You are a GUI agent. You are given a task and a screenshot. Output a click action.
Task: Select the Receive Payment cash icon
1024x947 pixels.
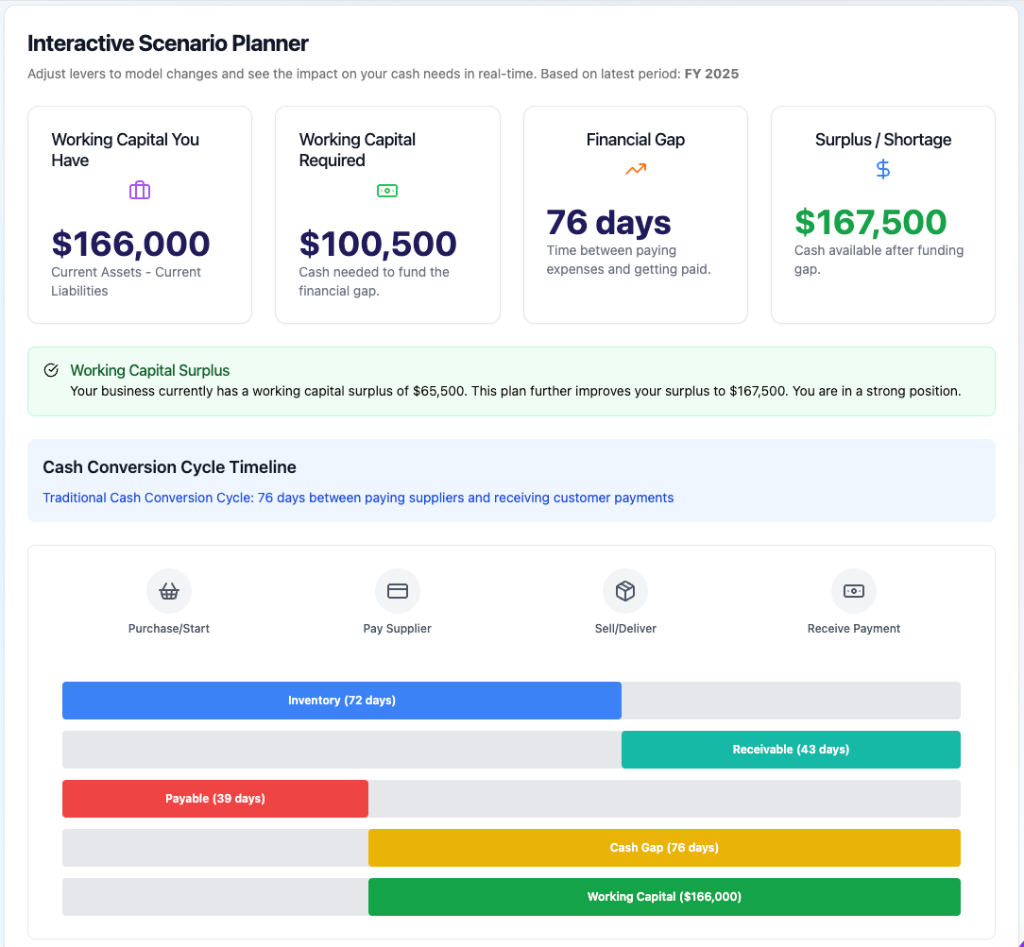pyautogui.click(x=854, y=591)
